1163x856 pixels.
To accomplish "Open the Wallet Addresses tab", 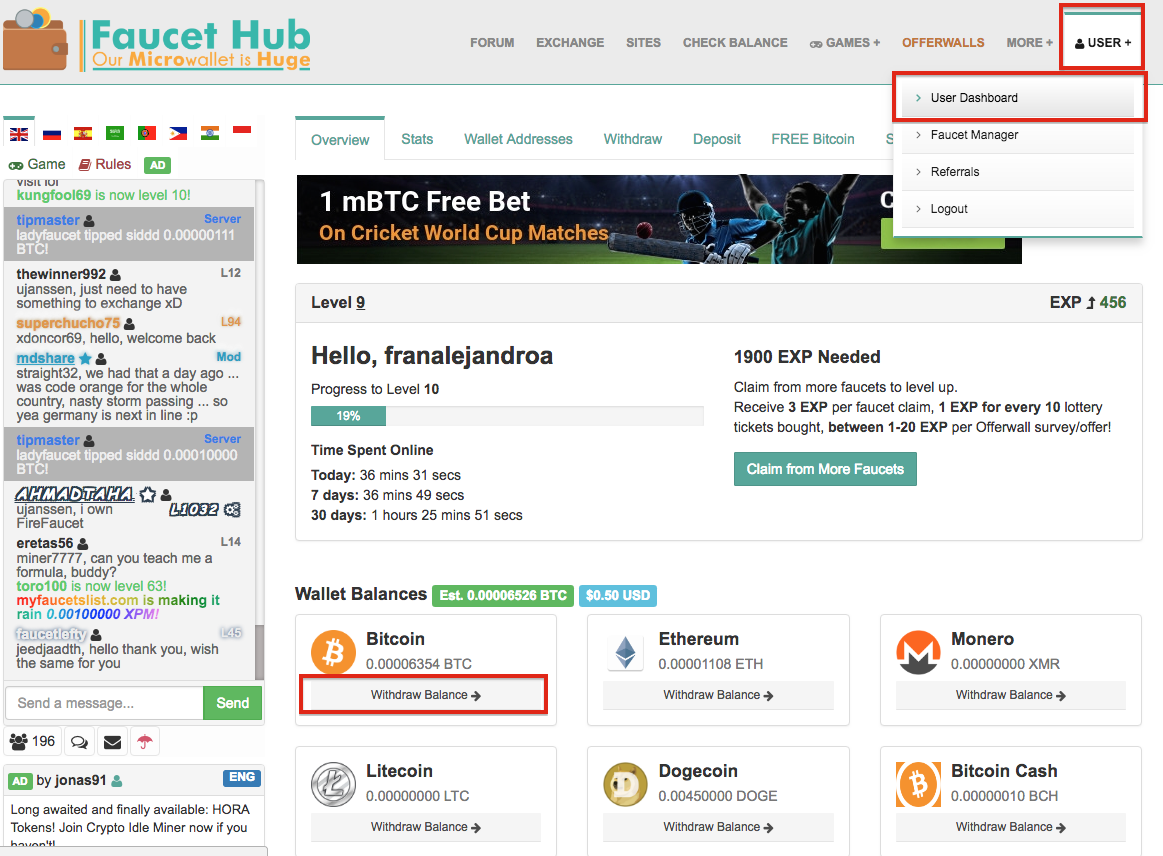I will point(518,139).
